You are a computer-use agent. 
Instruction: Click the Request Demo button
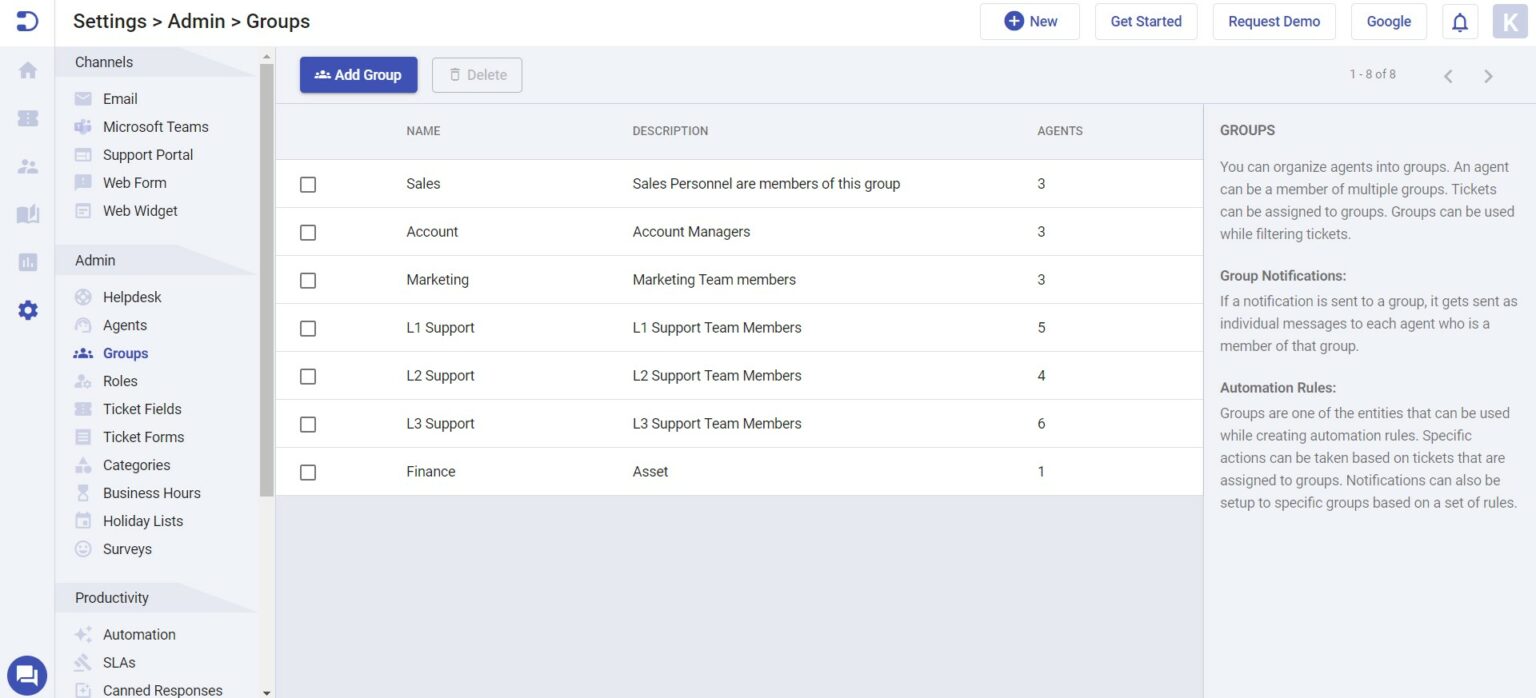click(x=1274, y=21)
